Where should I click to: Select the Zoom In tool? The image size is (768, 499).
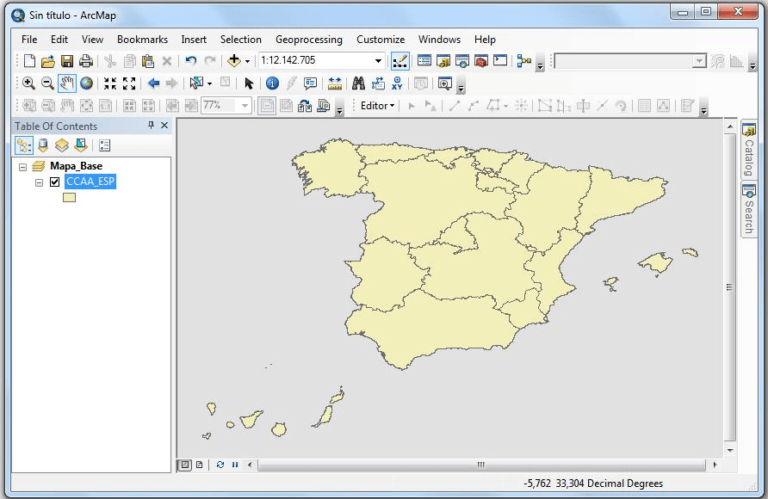(x=28, y=83)
